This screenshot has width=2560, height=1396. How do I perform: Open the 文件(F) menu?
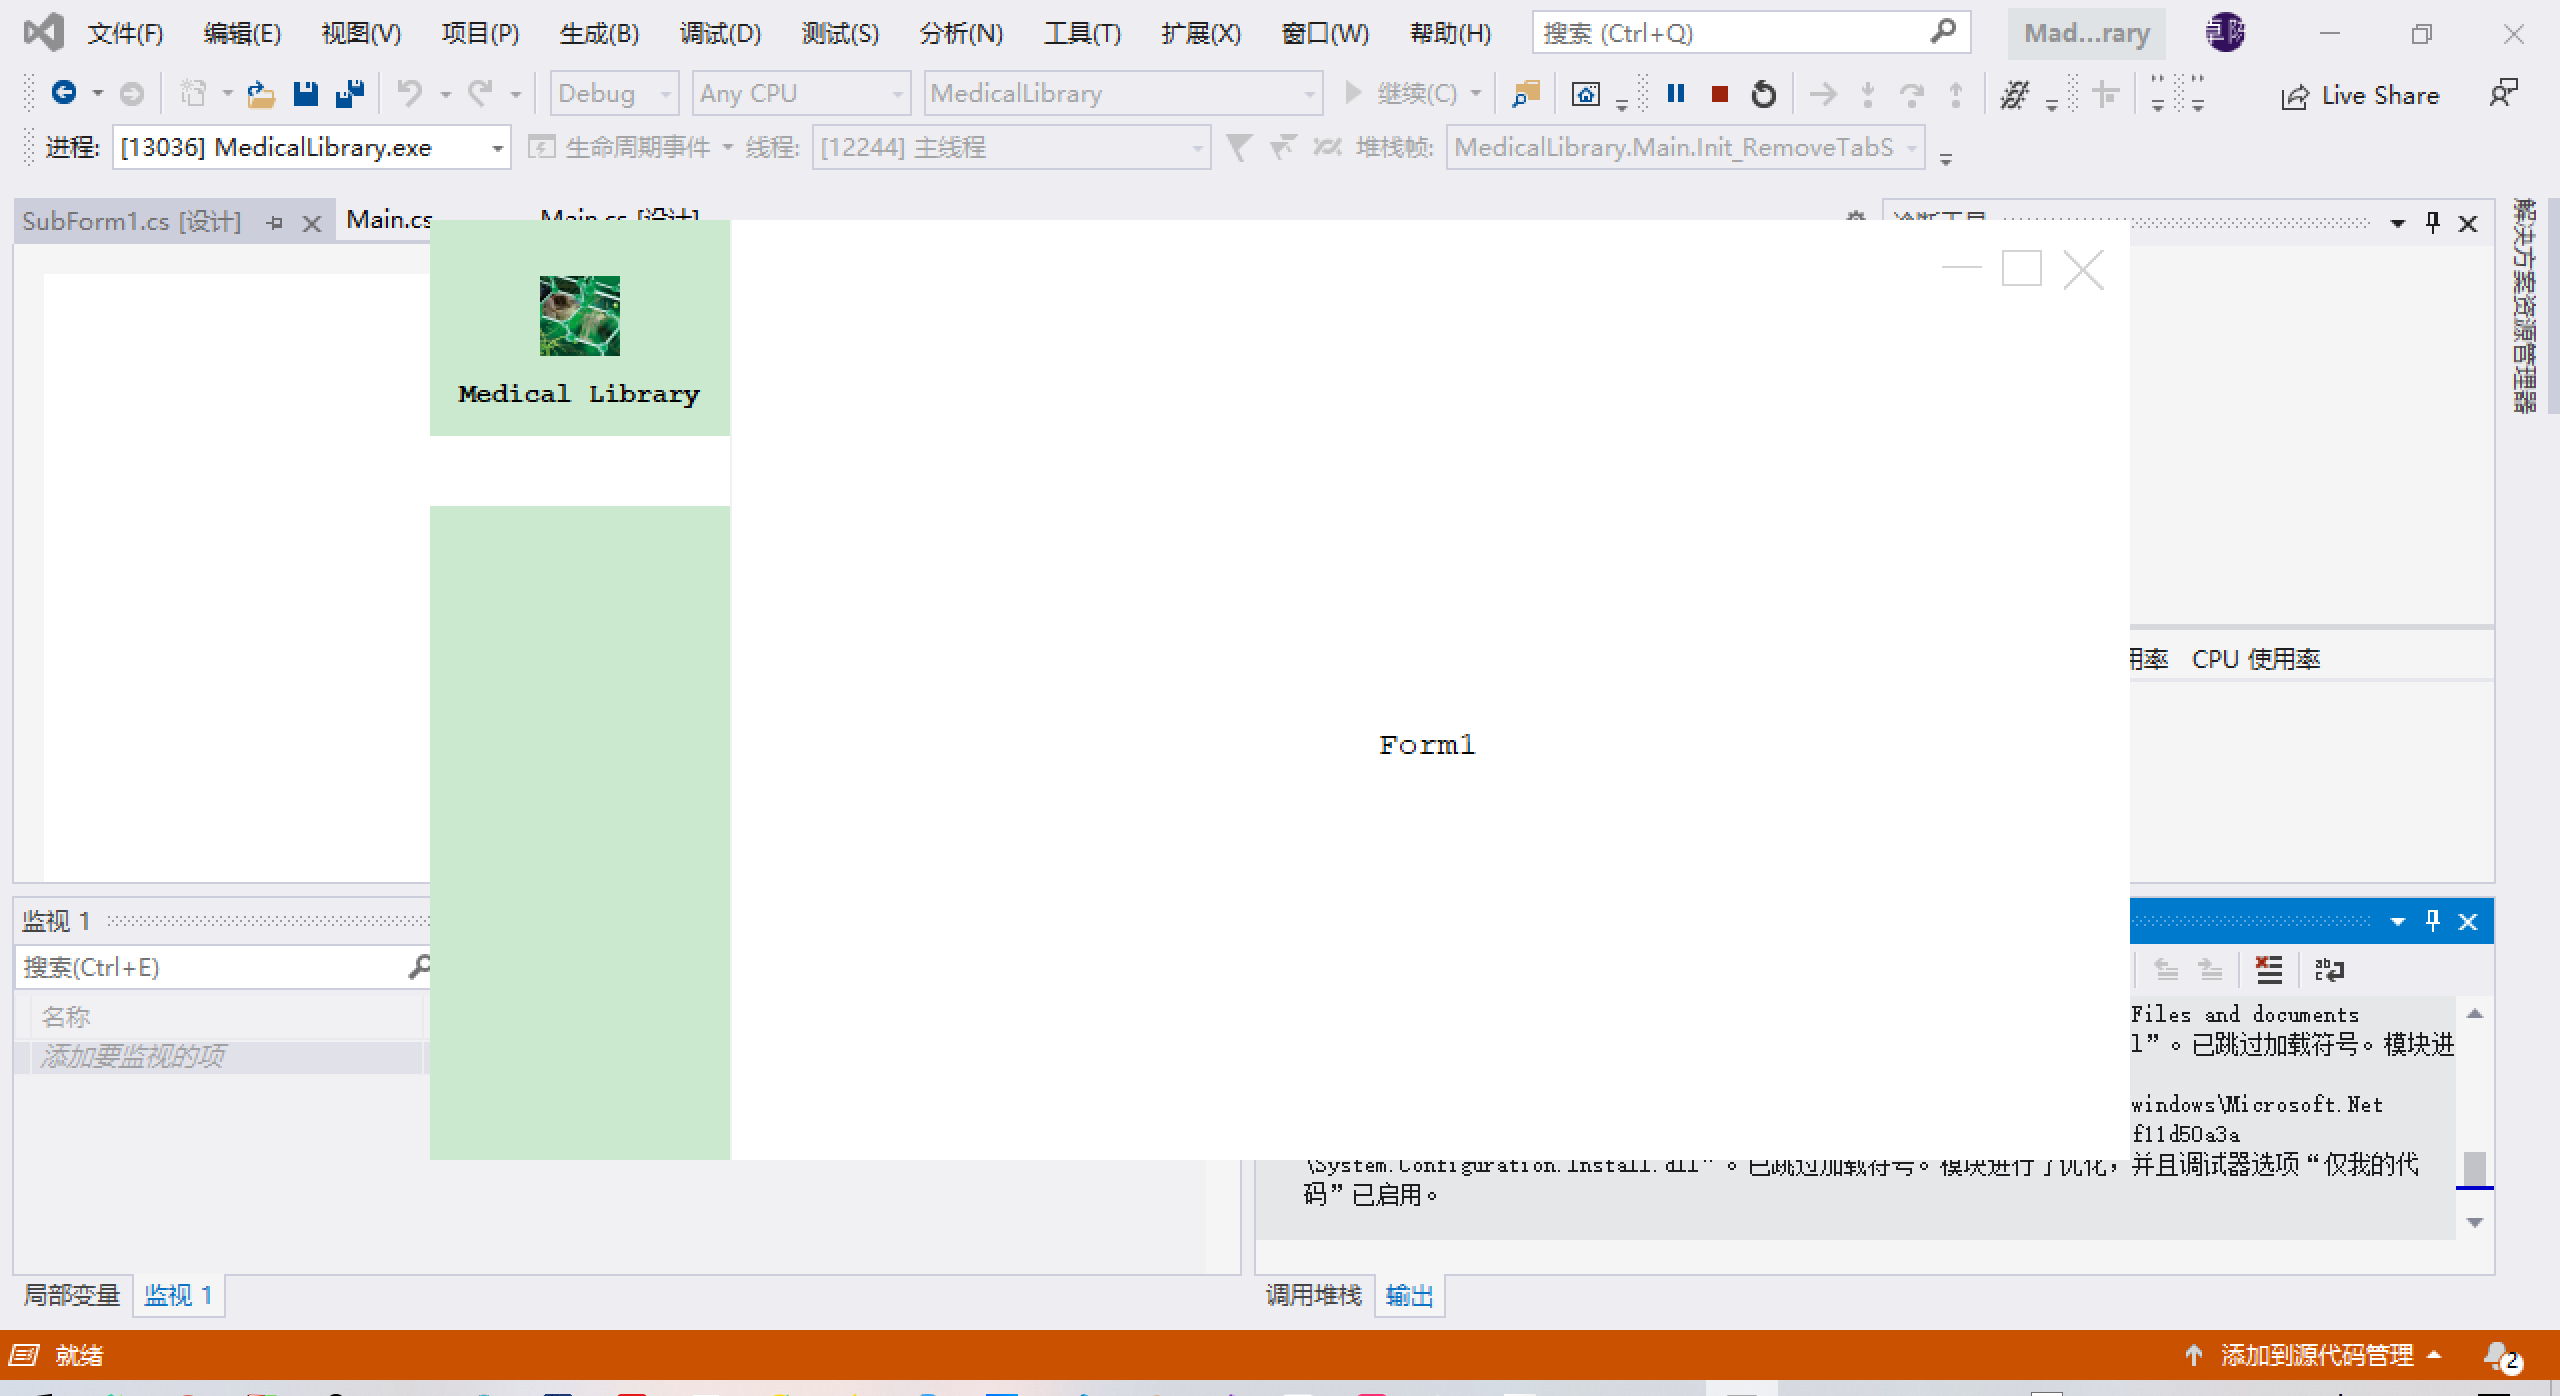click(x=125, y=33)
